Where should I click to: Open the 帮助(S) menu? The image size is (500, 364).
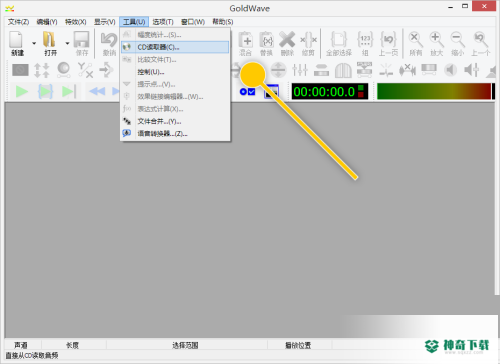223,22
